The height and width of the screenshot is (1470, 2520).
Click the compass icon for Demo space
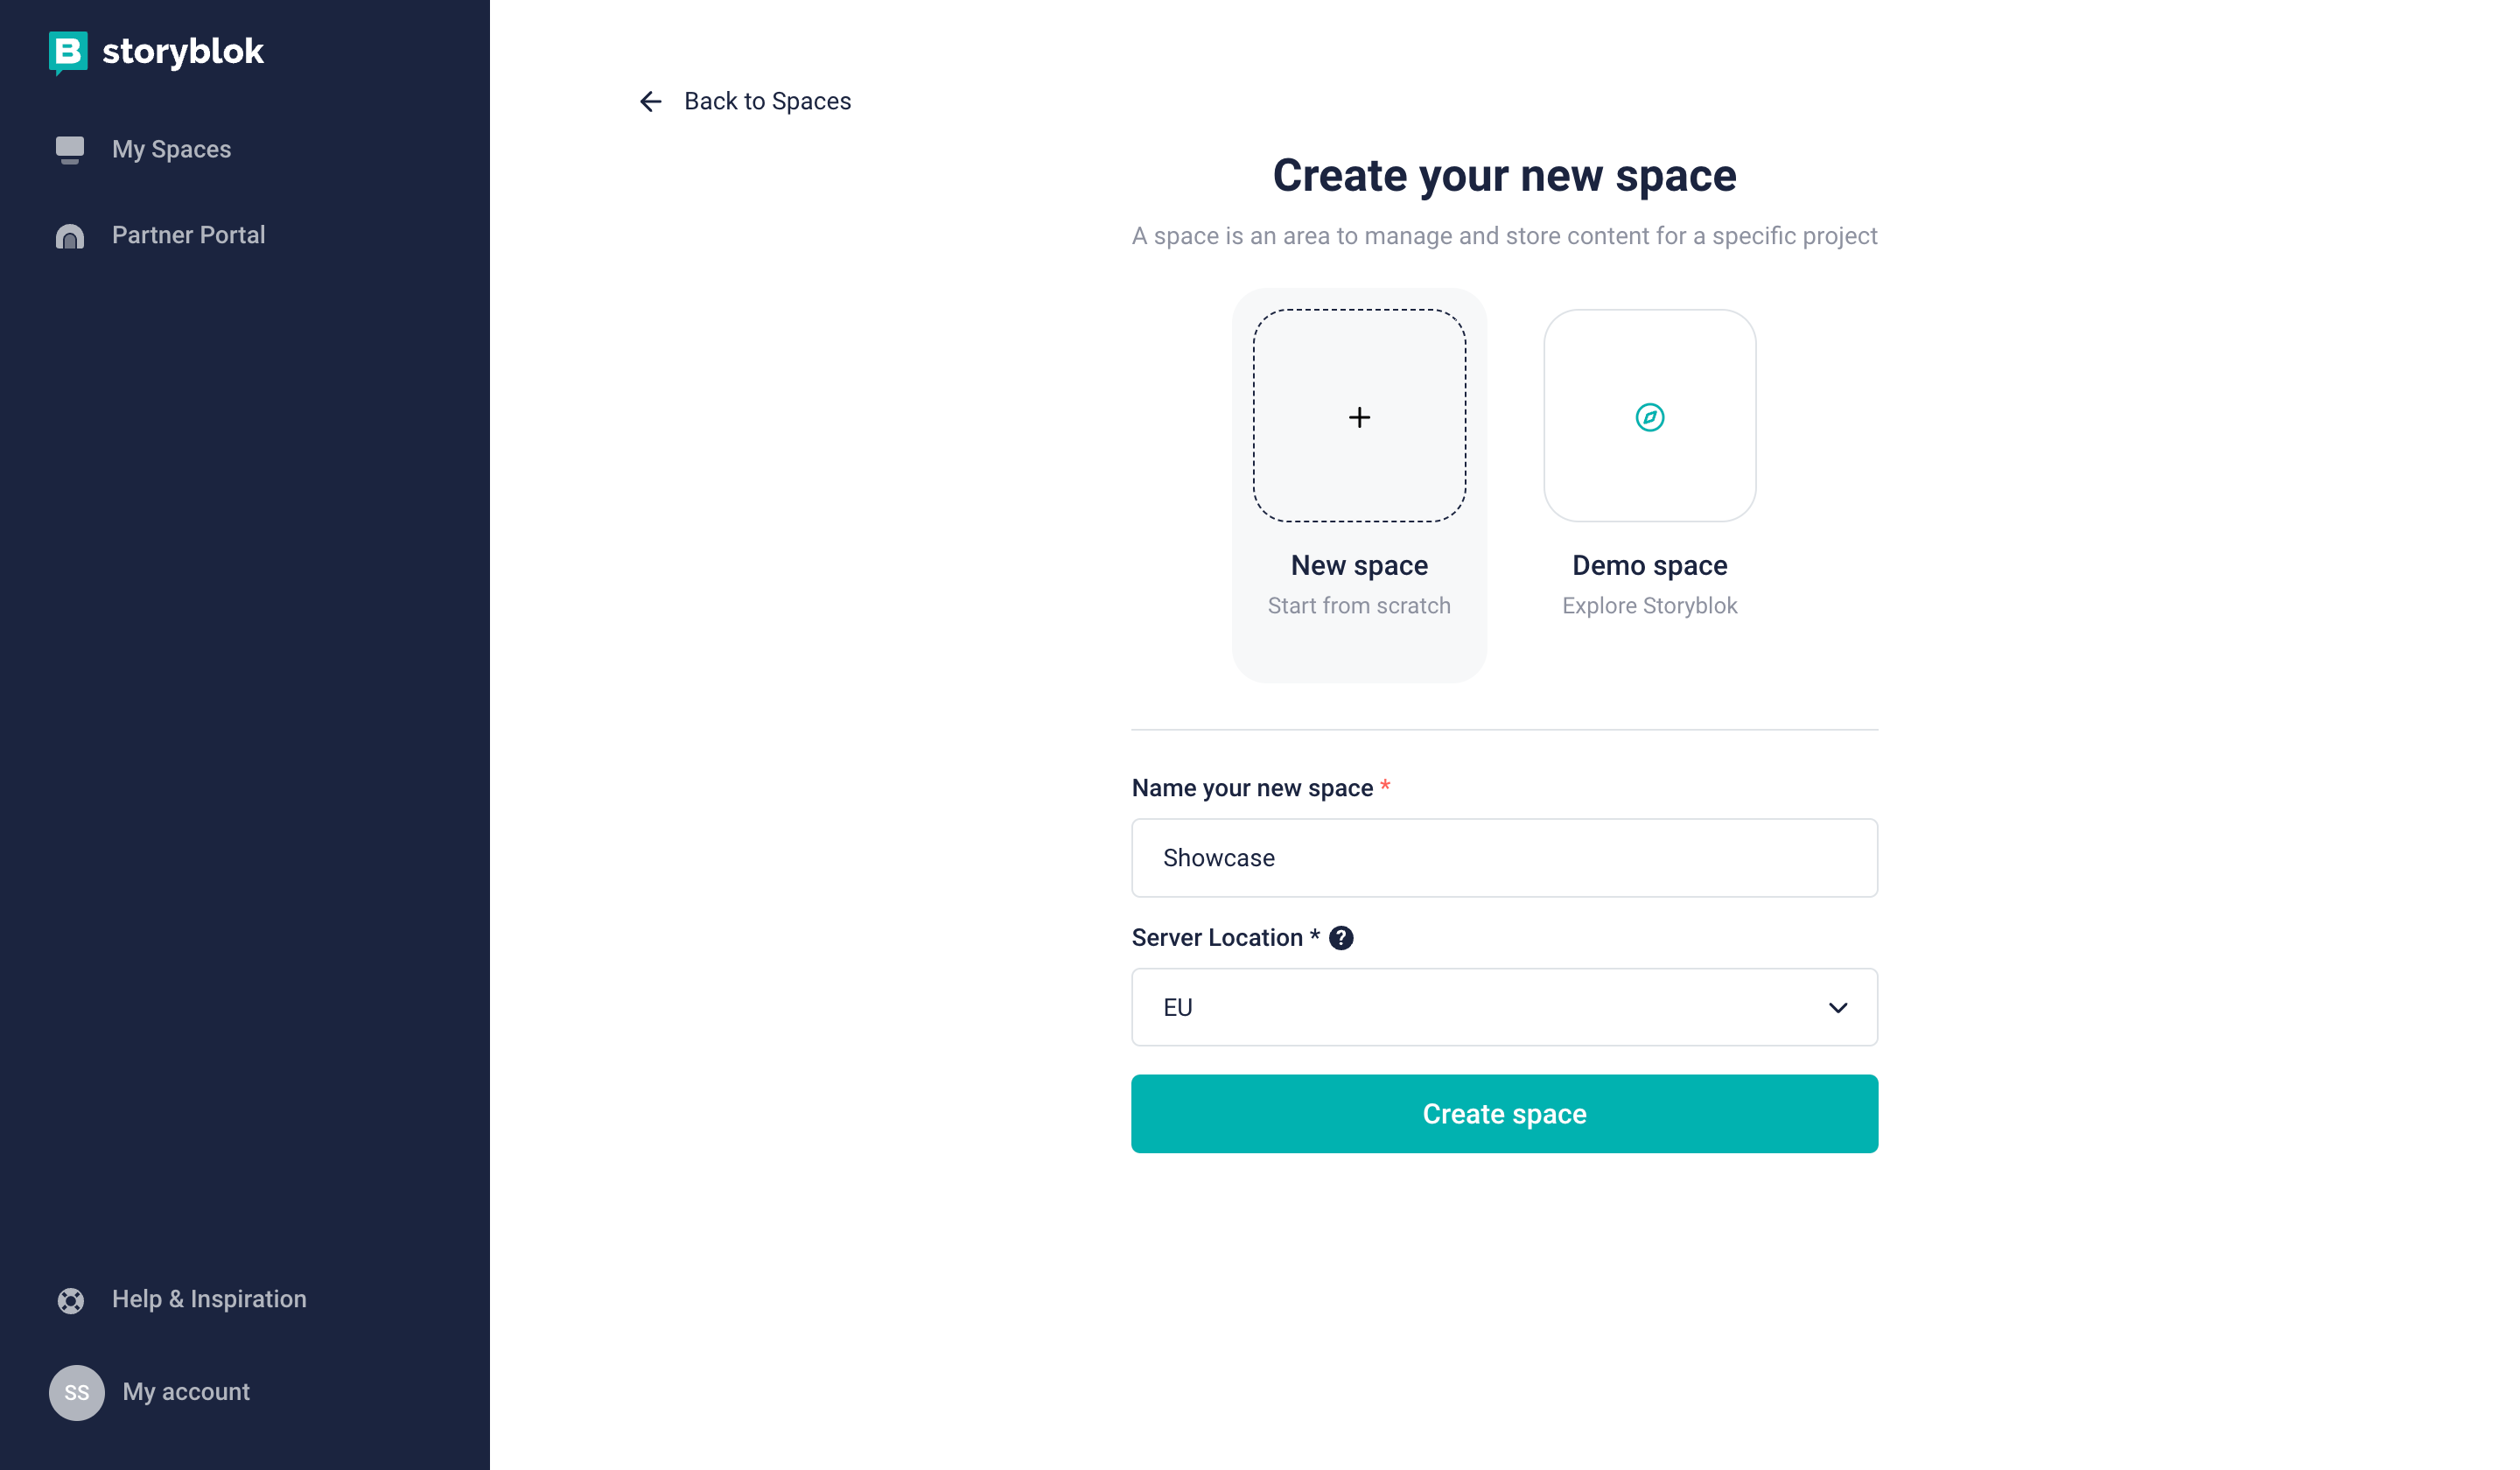tap(1649, 417)
